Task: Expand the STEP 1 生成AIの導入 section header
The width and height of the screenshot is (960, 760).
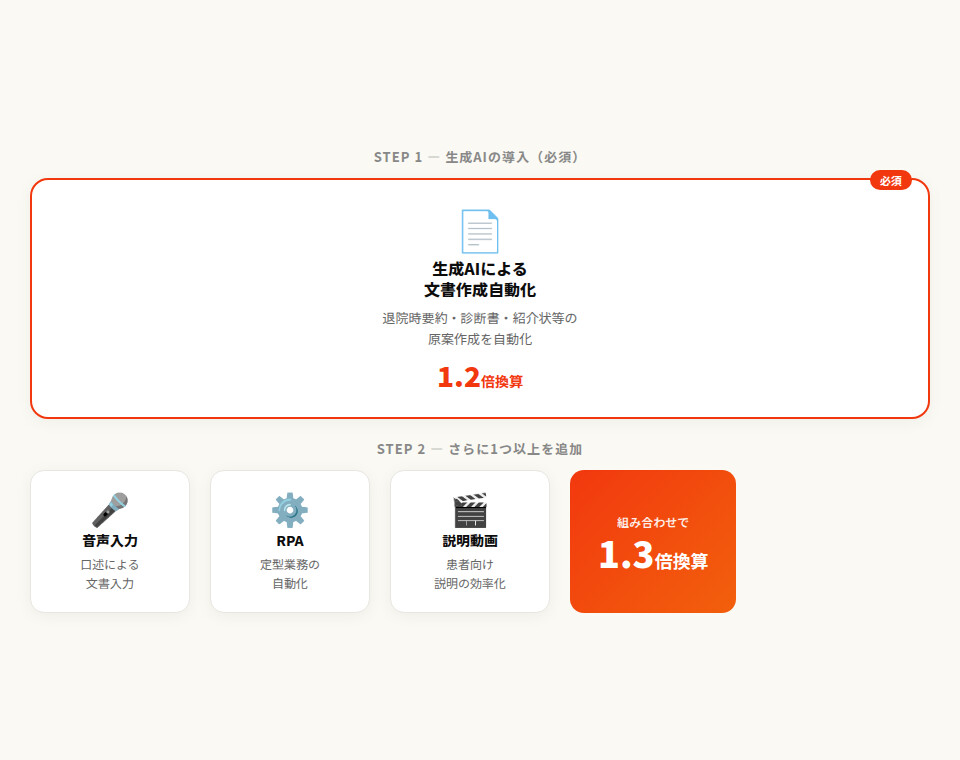Action: point(480,156)
